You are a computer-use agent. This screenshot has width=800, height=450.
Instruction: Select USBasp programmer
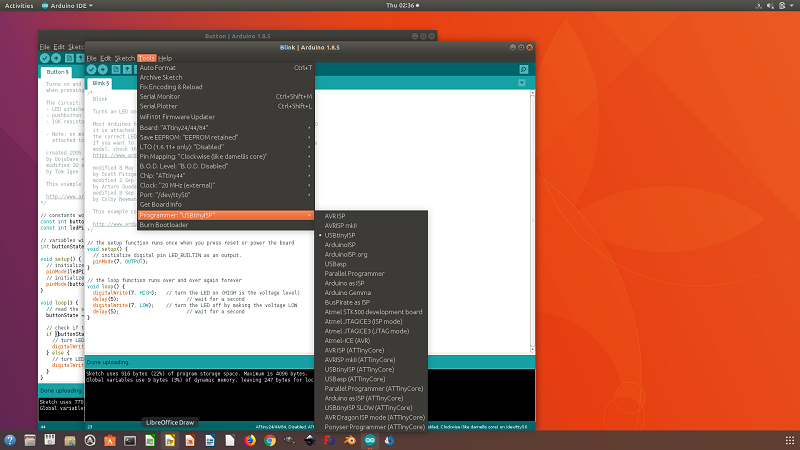[371, 264]
